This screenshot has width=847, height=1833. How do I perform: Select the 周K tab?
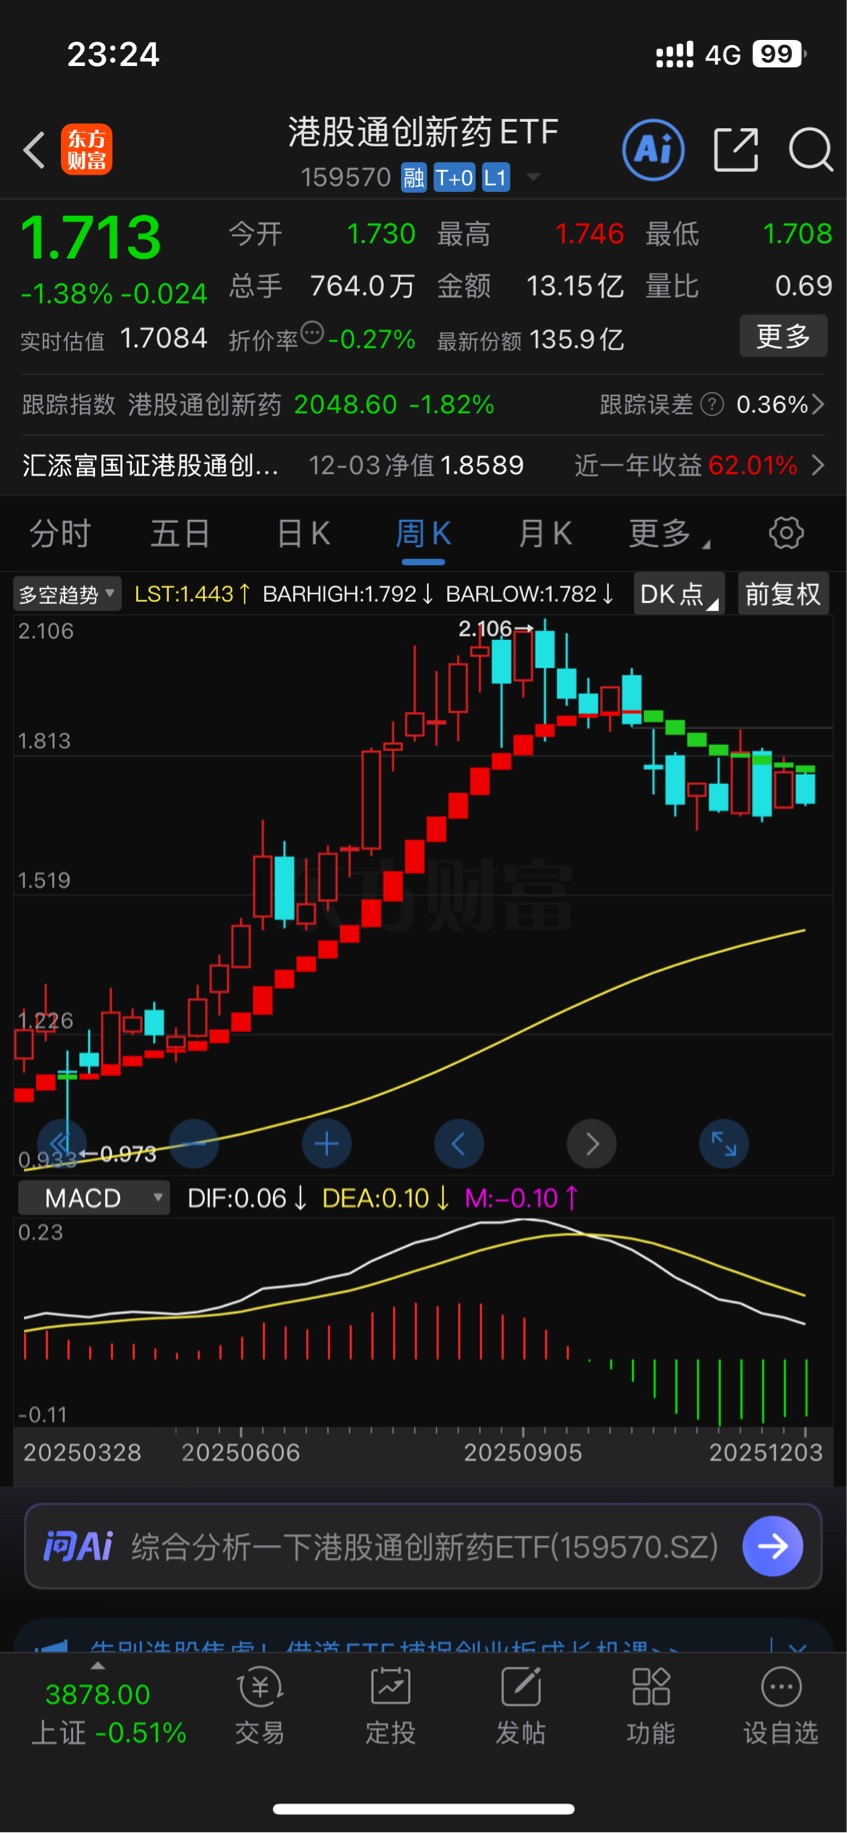tap(424, 533)
